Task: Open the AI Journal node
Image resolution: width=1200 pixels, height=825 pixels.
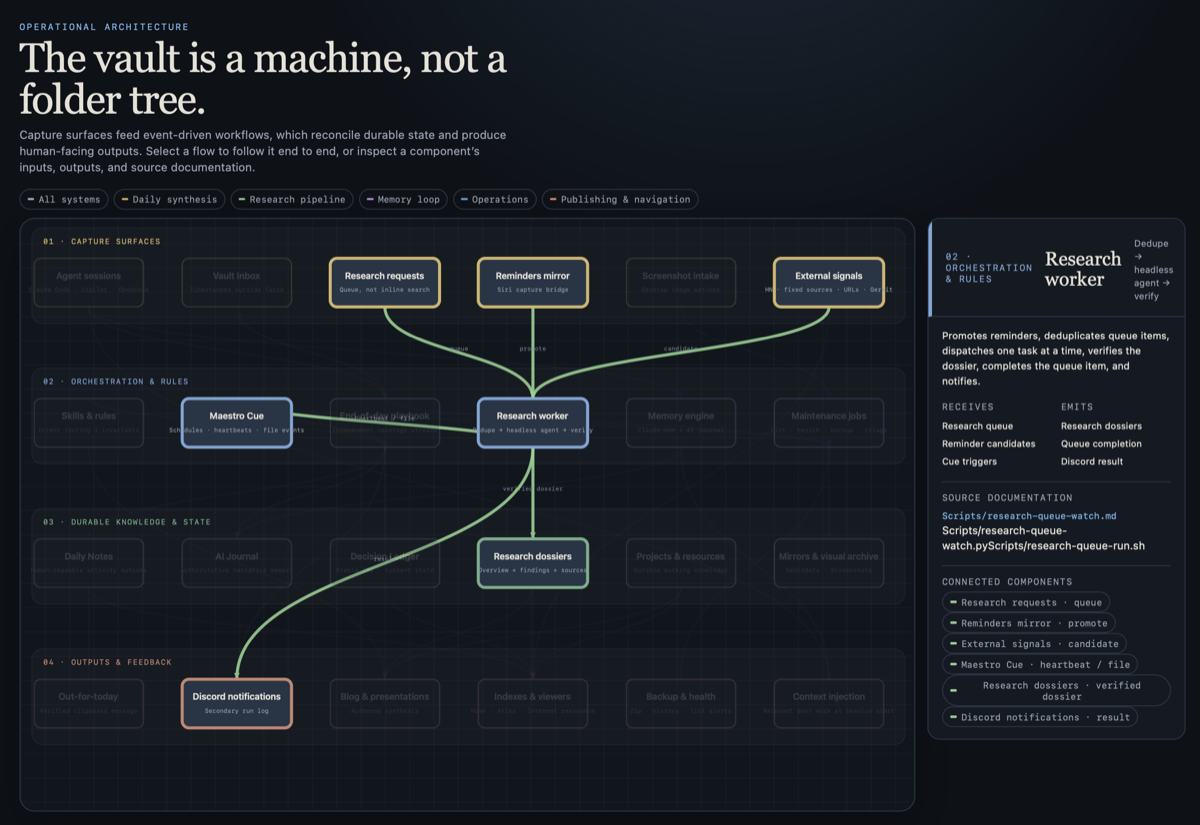Action: (x=237, y=563)
